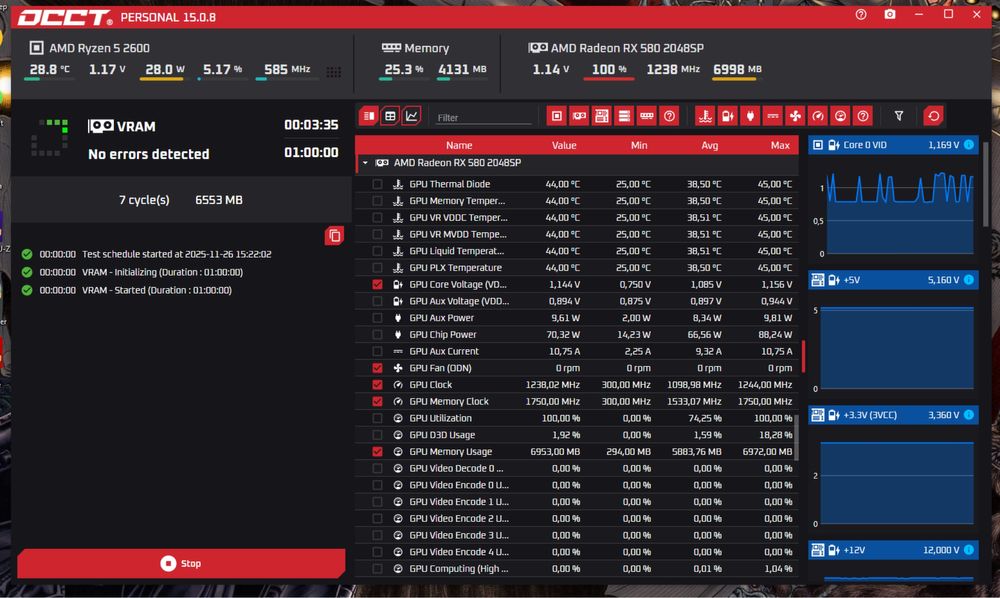Screen dimensions: 1000x598
Task: Select the split panel view icon
Action: point(369,116)
